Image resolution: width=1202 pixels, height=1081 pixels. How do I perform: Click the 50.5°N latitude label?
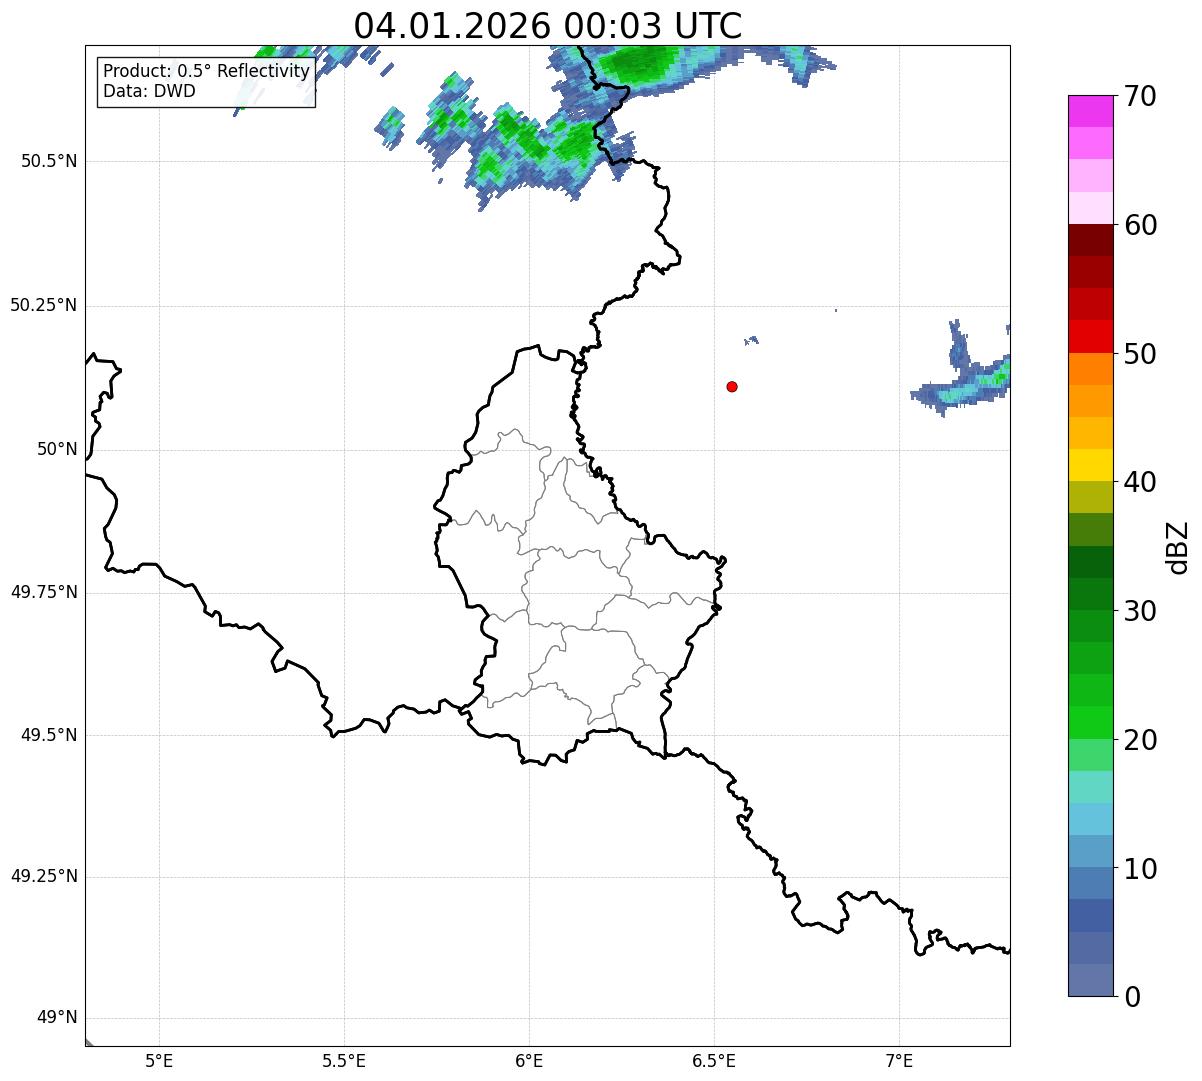(49, 161)
